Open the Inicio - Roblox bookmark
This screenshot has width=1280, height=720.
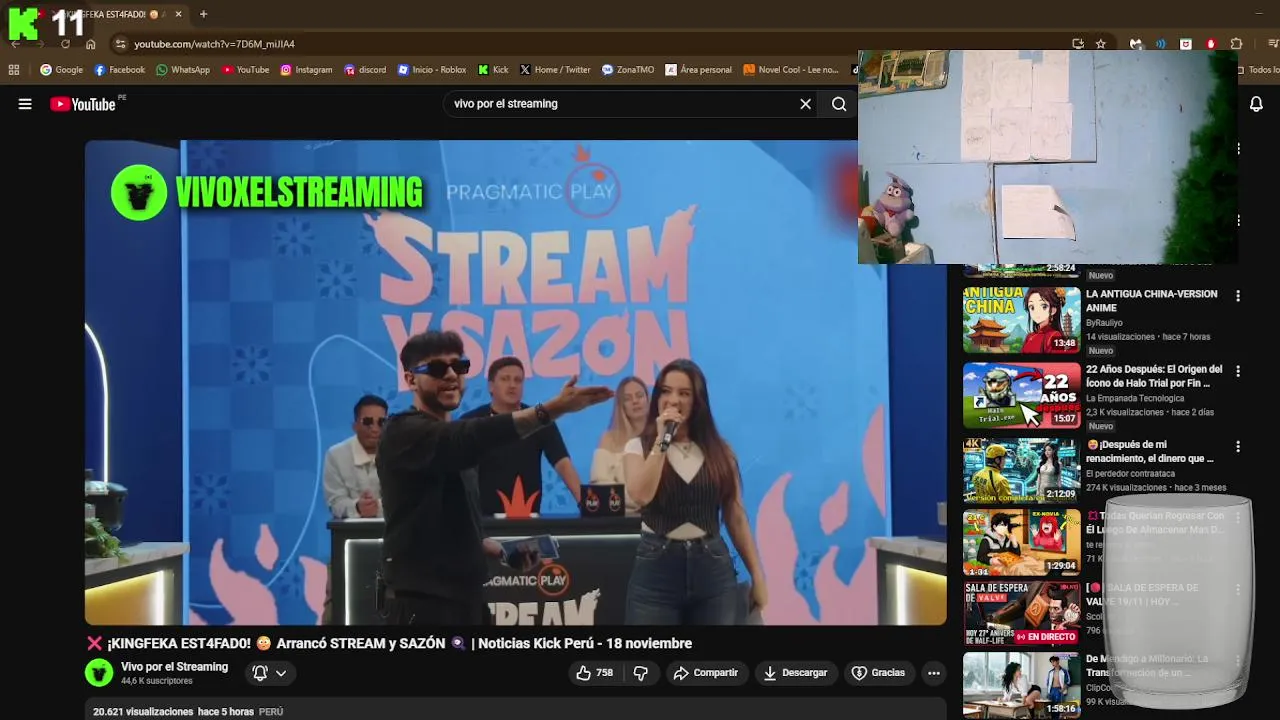click(432, 70)
